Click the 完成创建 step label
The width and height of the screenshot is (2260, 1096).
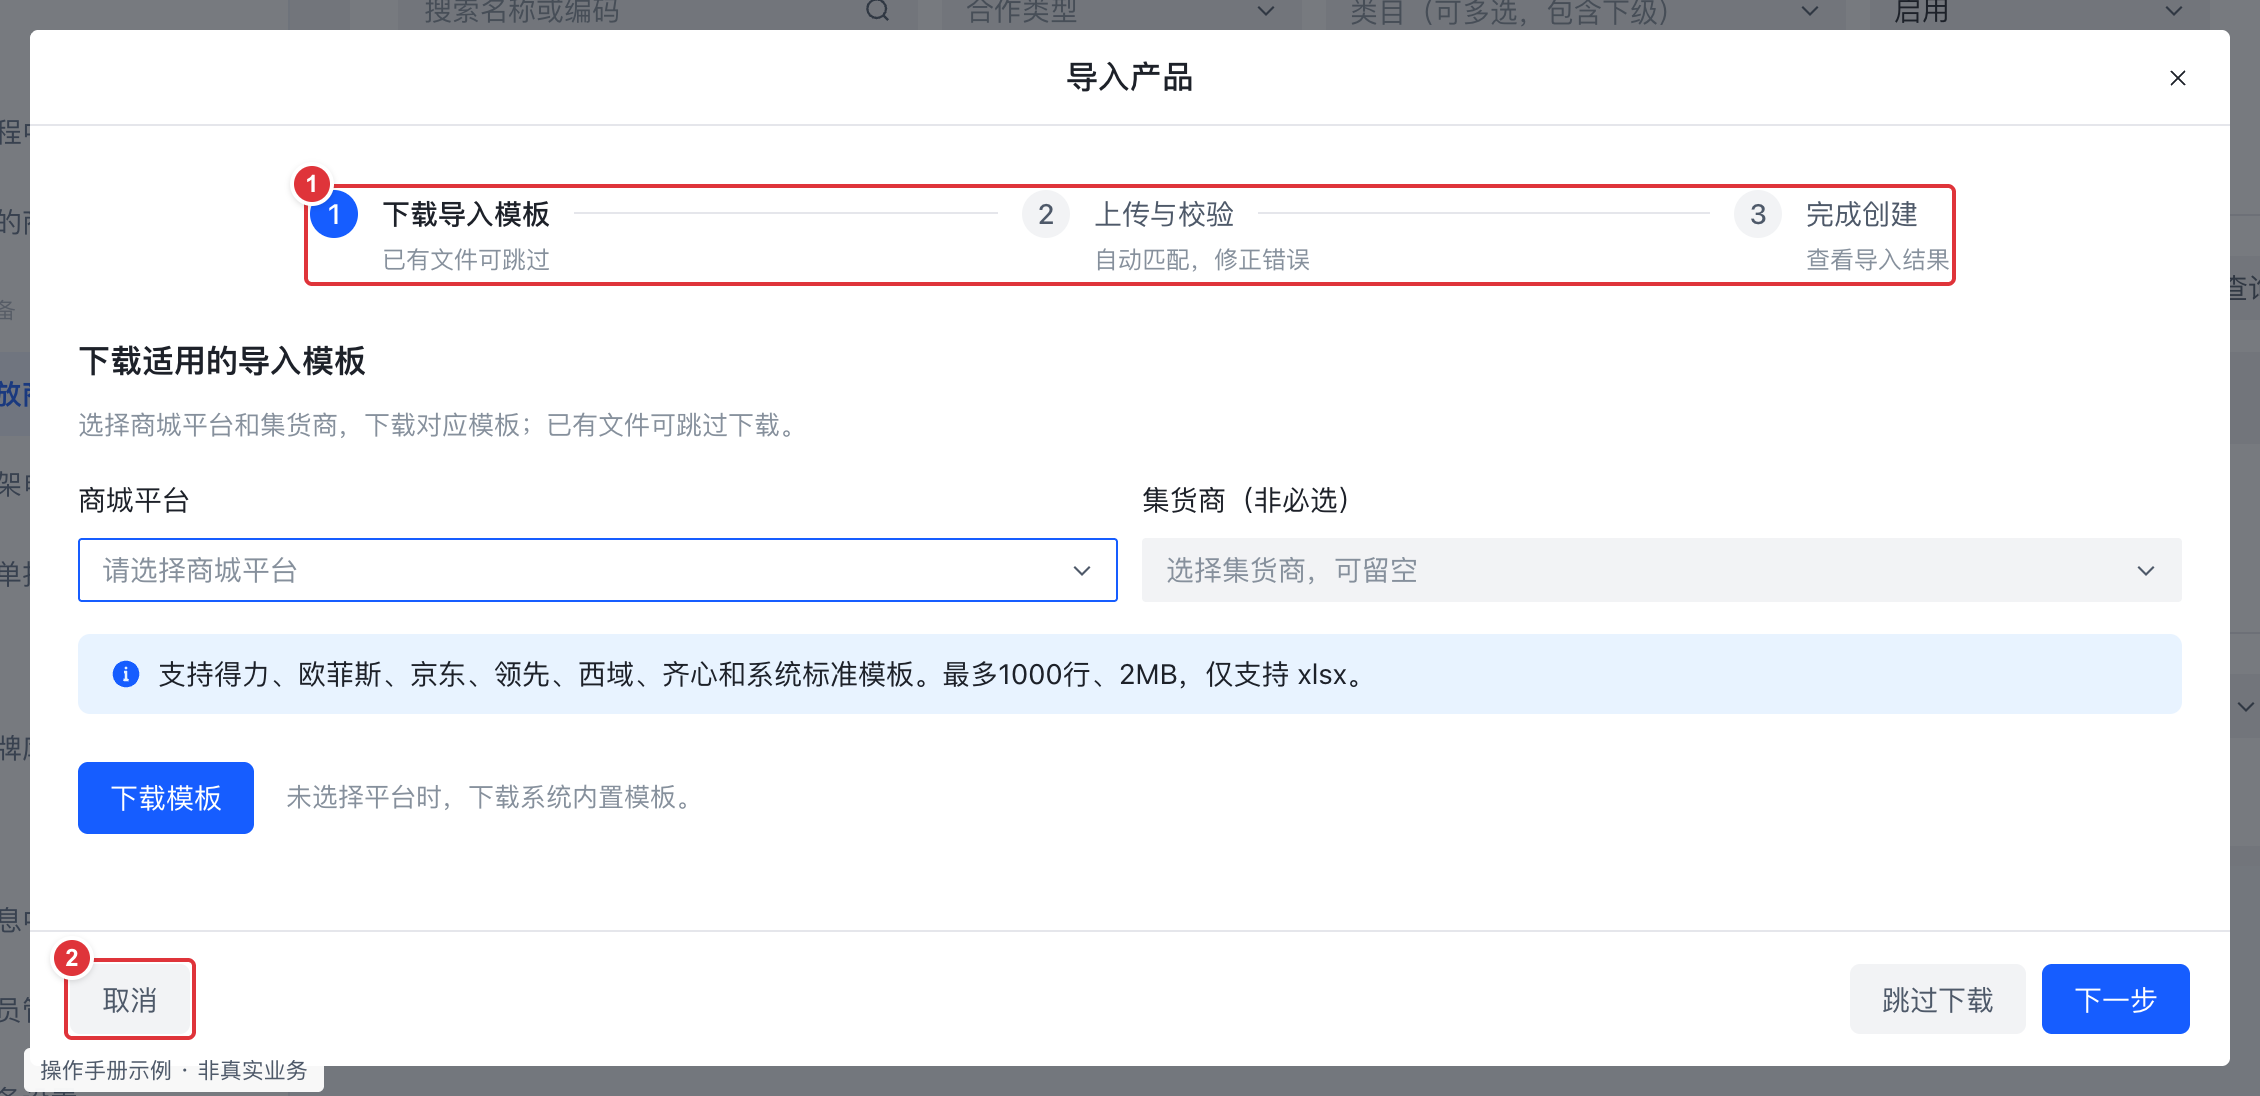pyautogui.click(x=1862, y=214)
